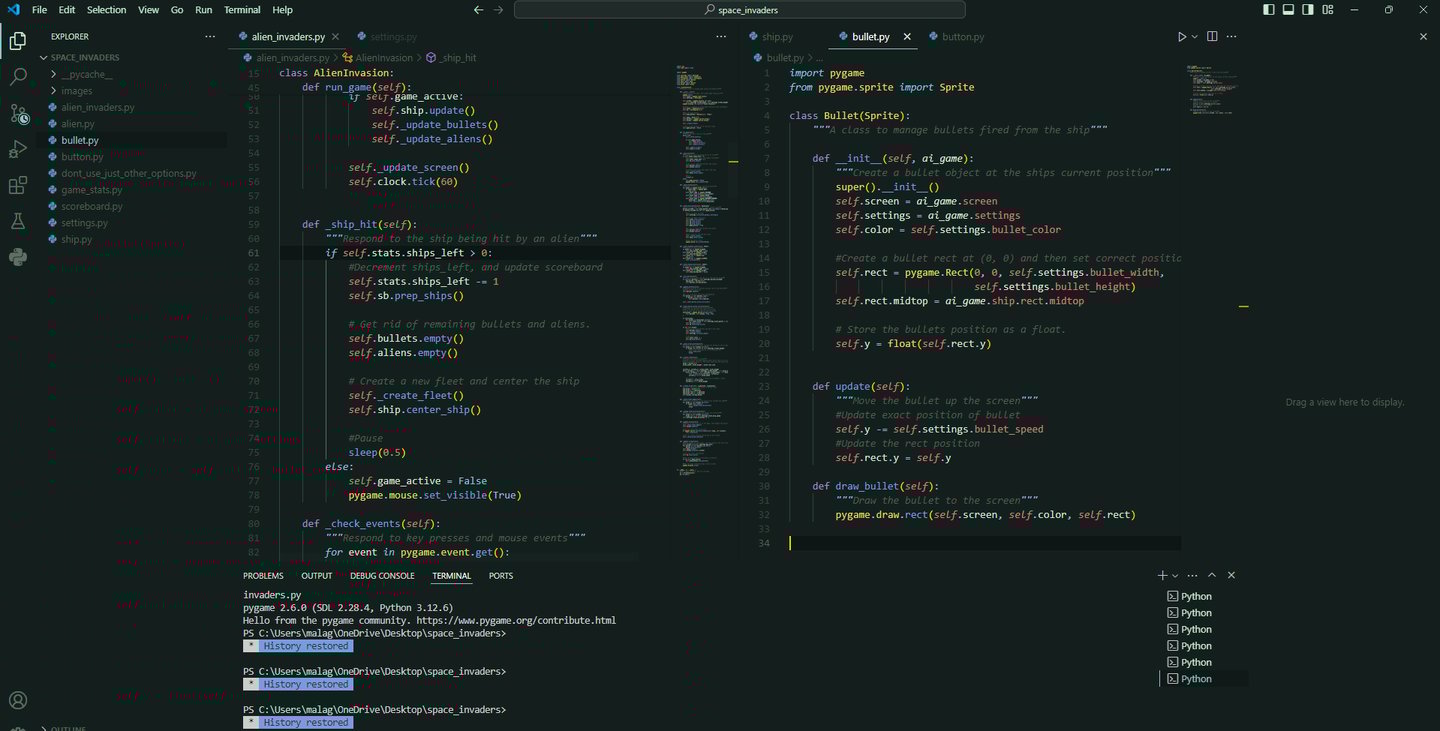Open more actions for left editor group
This screenshot has height=731, width=1440.
722,37
